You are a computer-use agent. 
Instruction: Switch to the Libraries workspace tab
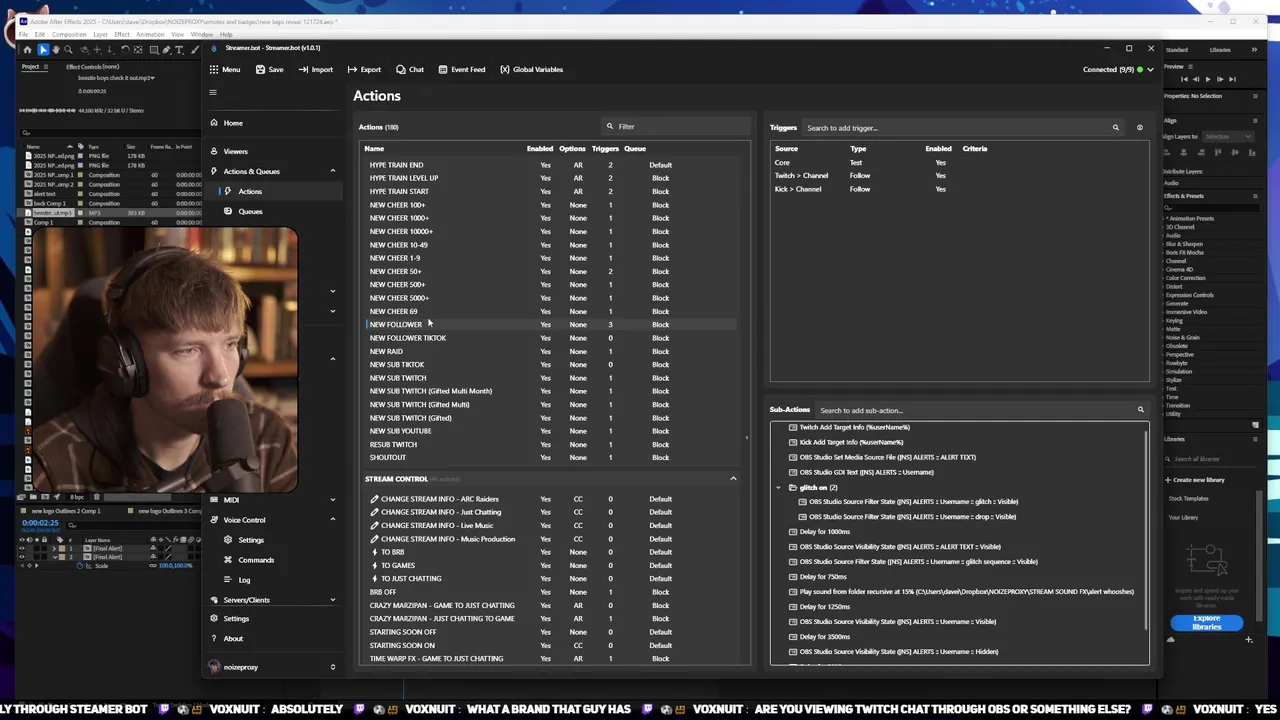coord(1220,50)
